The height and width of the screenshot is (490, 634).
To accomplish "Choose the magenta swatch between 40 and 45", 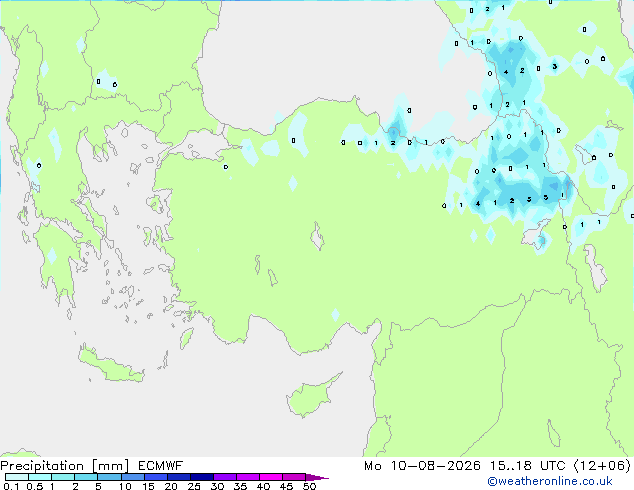I will pyautogui.click(x=271, y=477).
